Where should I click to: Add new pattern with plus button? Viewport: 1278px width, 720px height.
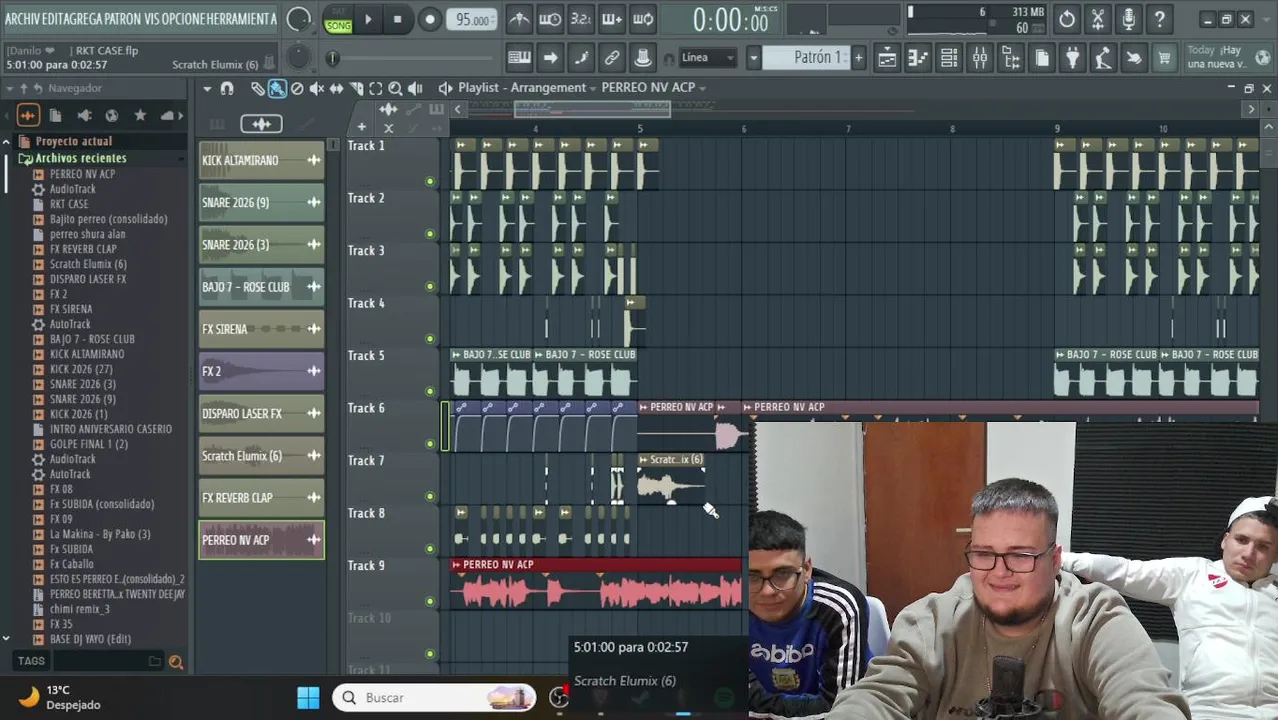click(858, 58)
